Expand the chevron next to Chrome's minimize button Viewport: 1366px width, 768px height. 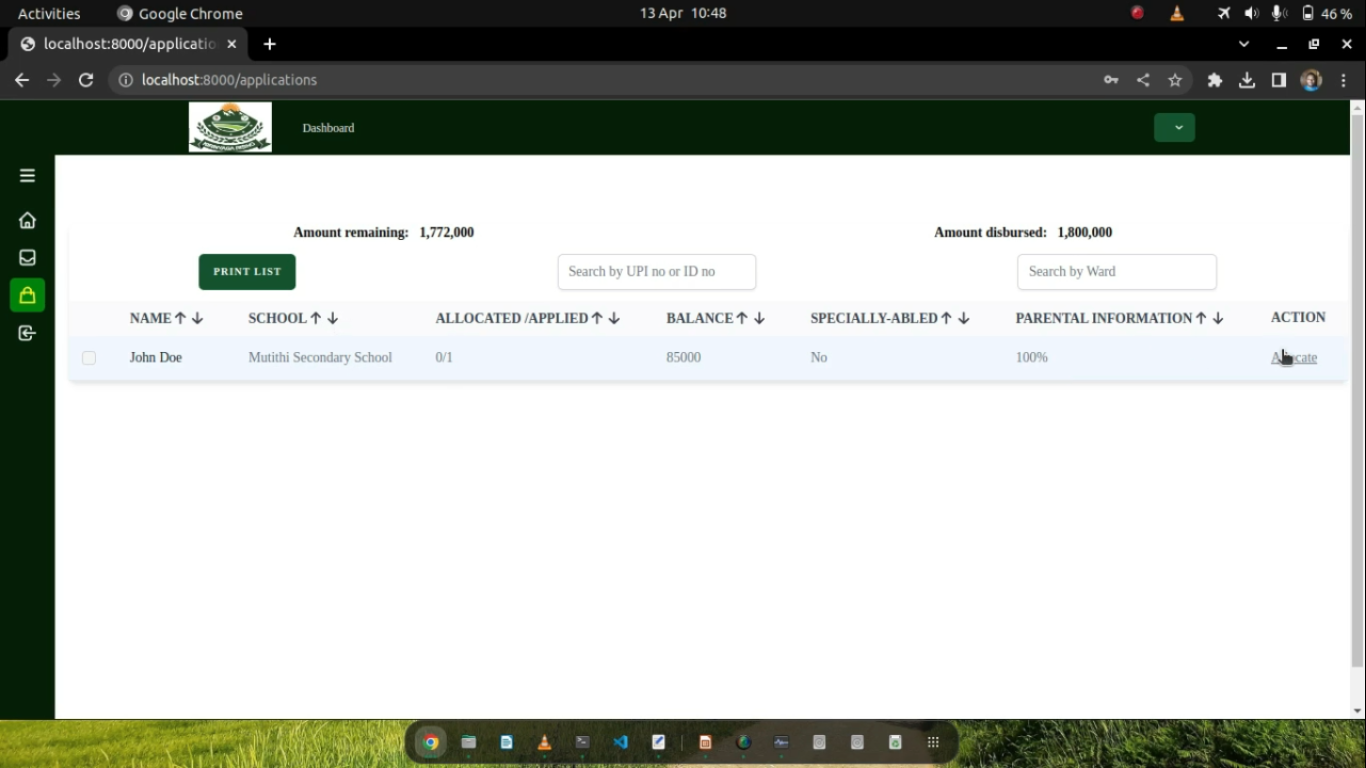(1243, 44)
